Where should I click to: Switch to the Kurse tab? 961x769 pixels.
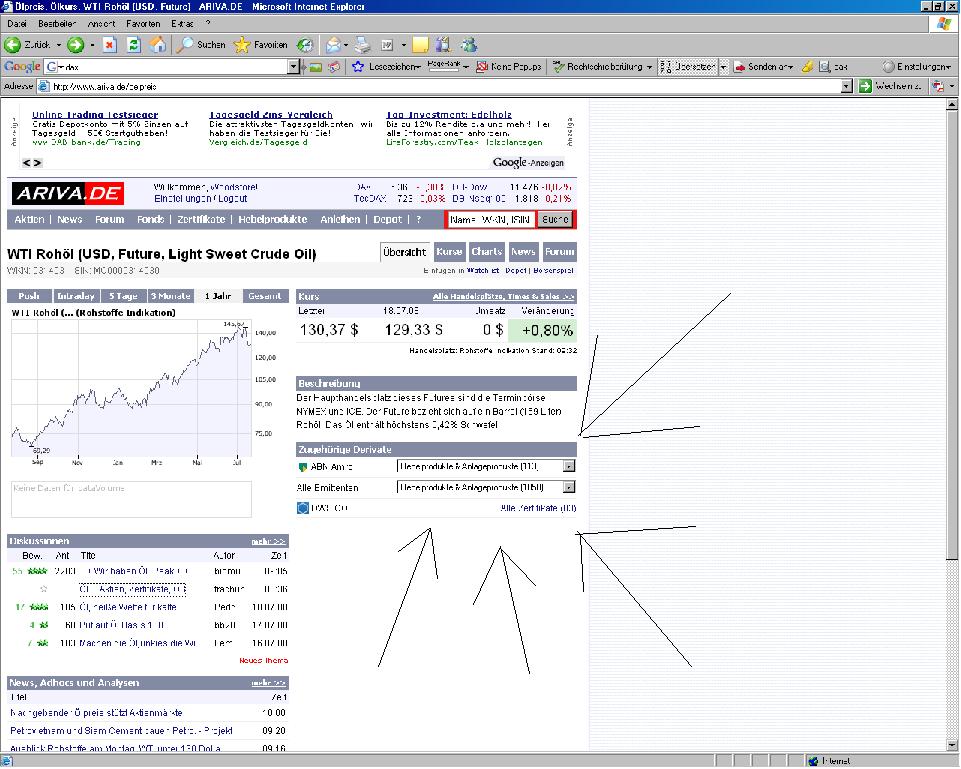pyautogui.click(x=449, y=252)
